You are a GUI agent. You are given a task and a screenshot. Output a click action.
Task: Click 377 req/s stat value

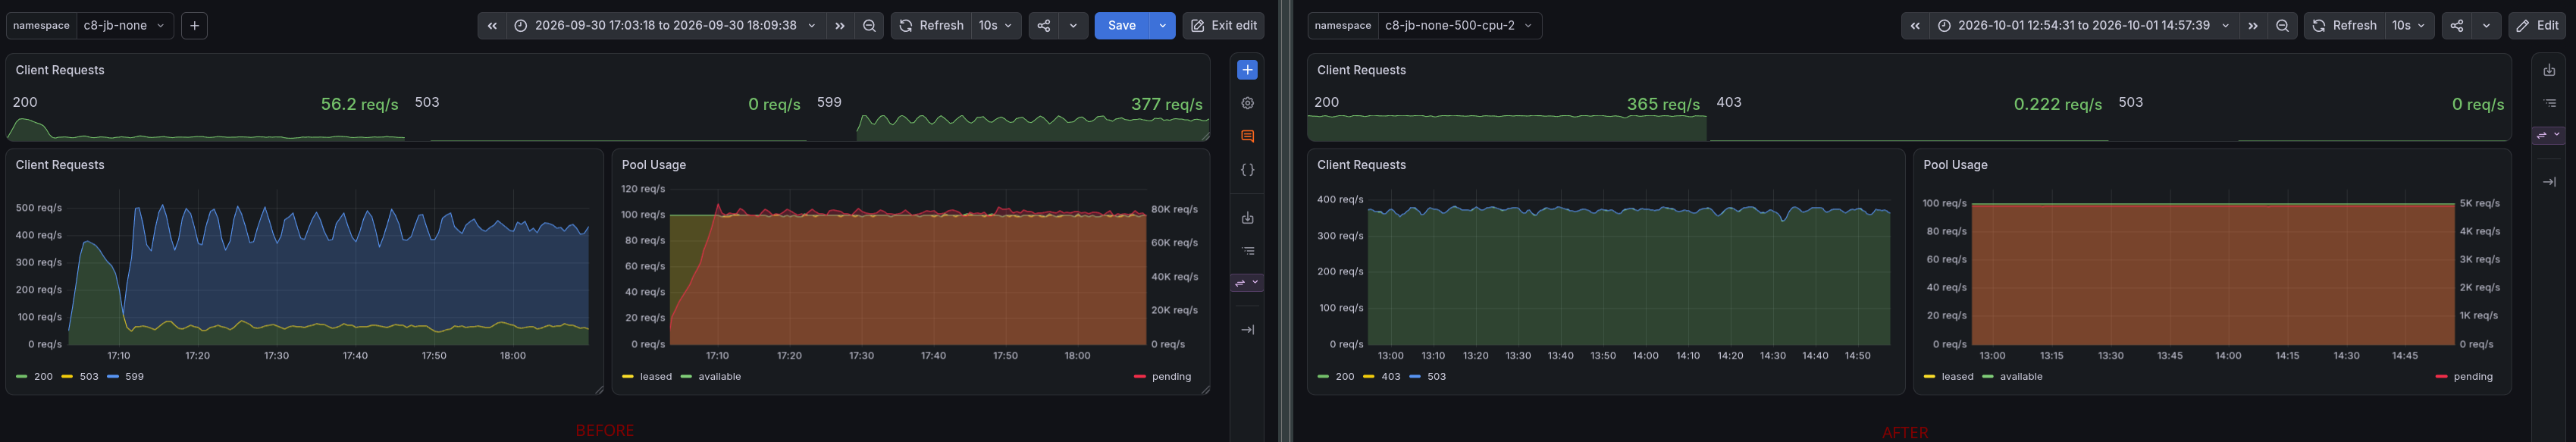pyautogui.click(x=1167, y=104)
